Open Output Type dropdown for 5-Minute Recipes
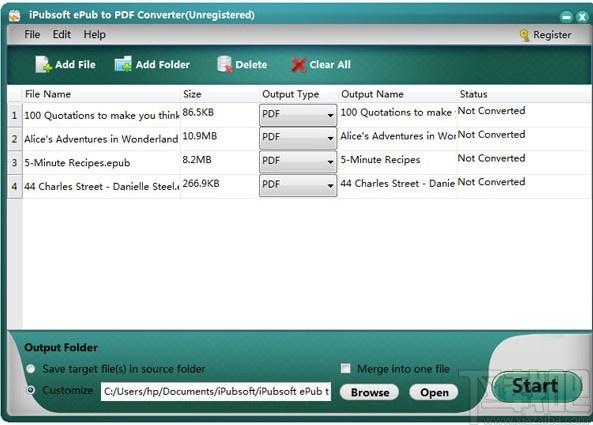 298,162
